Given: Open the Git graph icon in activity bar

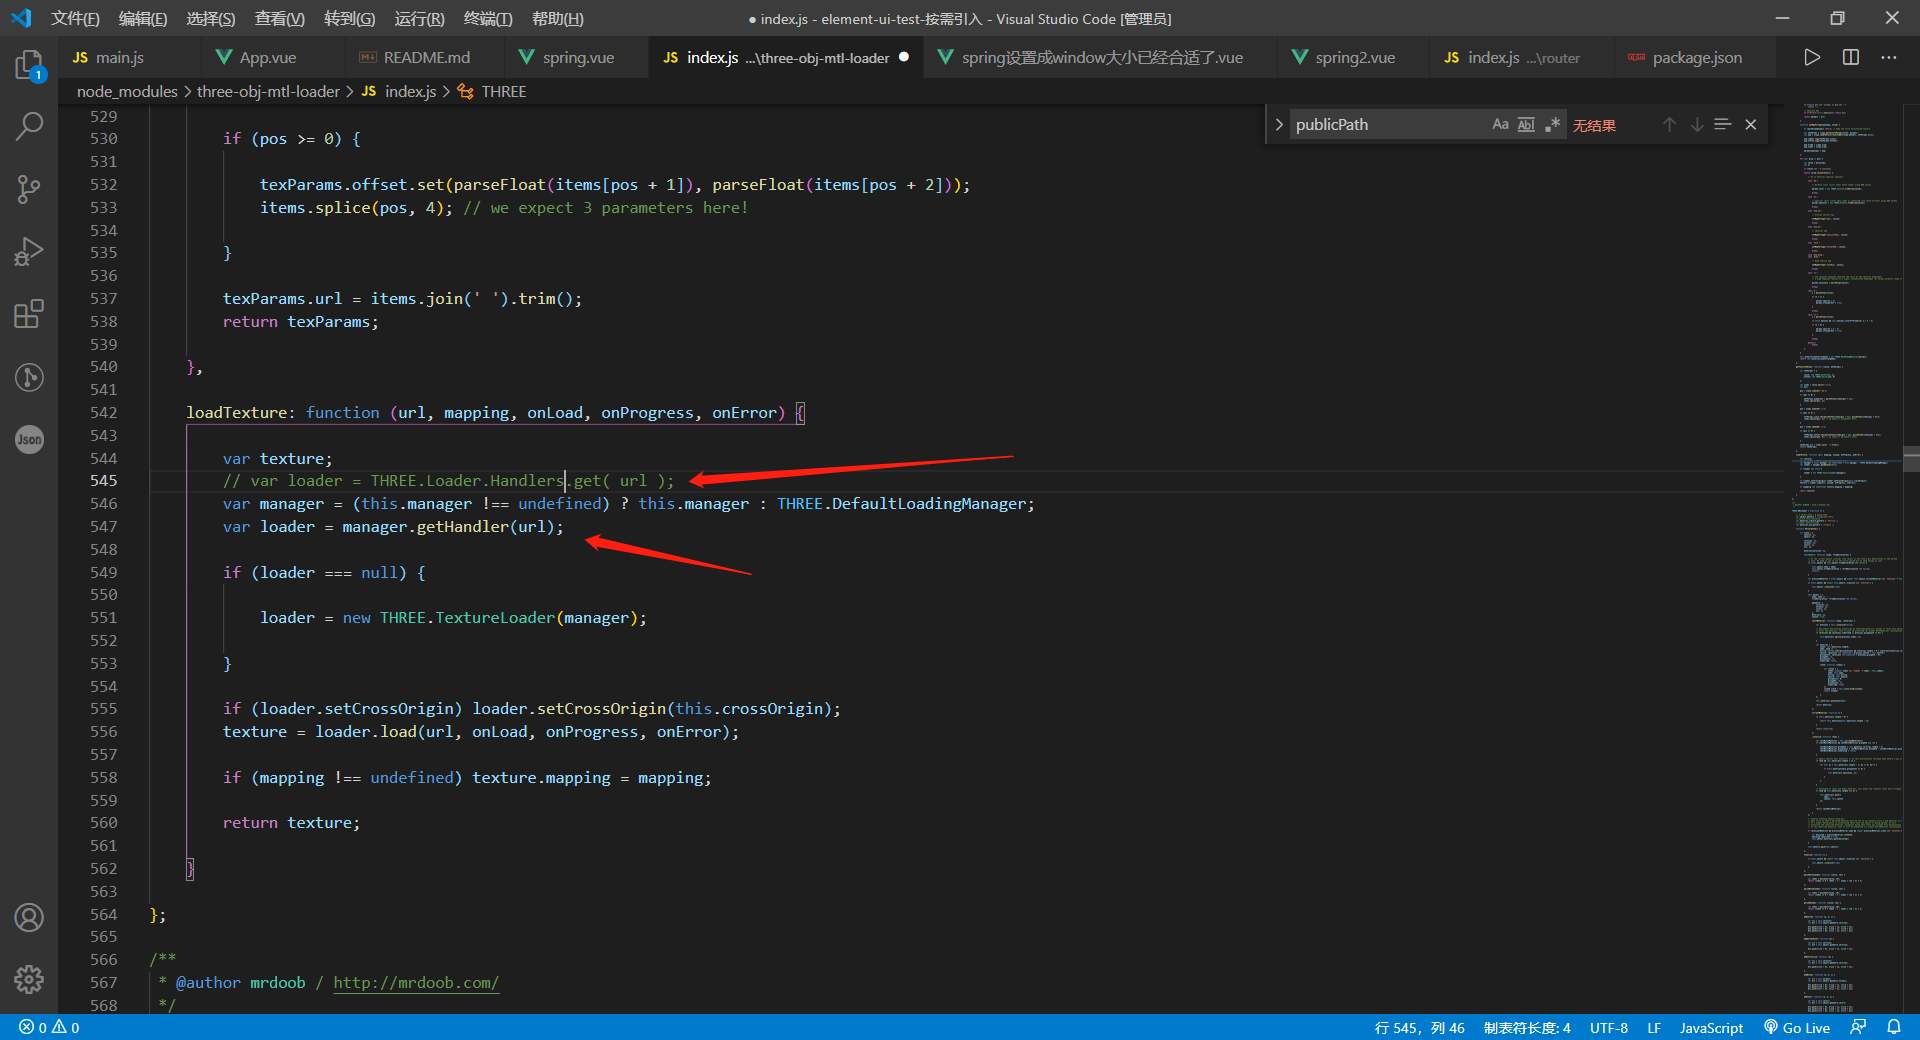Looking at the screenshot, I should [29, 377].
